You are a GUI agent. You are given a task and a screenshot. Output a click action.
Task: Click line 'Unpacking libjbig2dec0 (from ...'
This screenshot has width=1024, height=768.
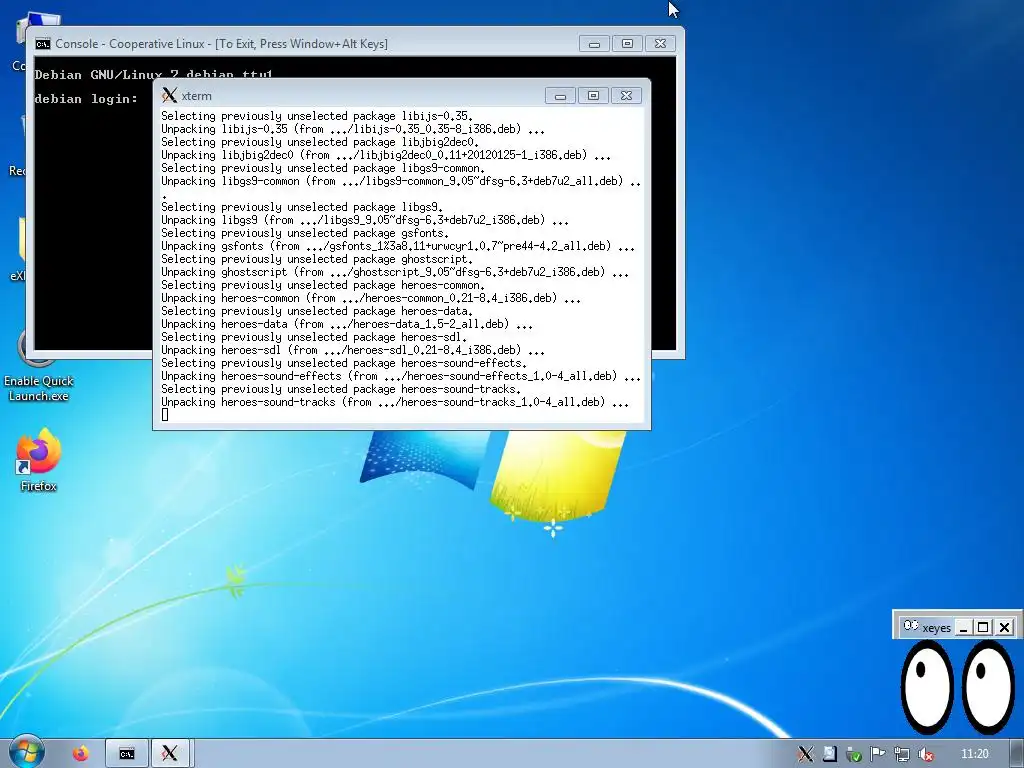click(386, 155)
